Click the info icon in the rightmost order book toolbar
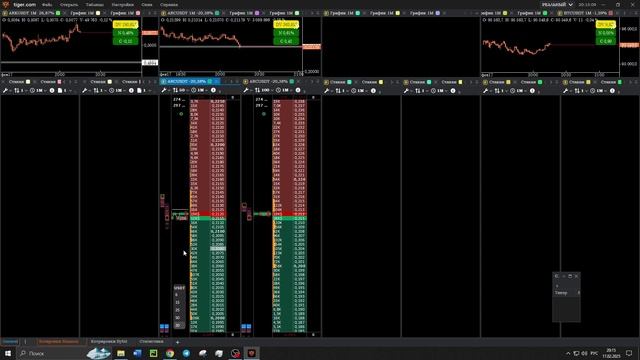Image resolution: width=640 pixels, height=360 pixels. 612,90
